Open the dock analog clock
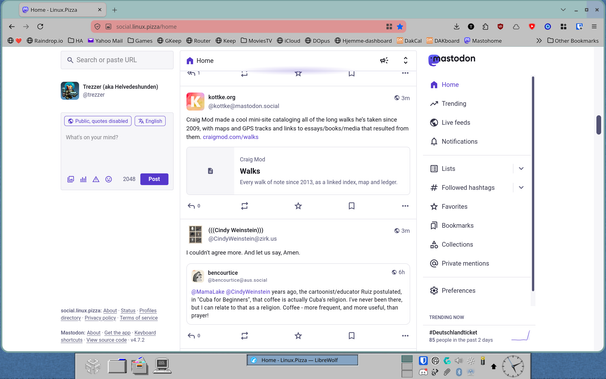This screenshot has width=606, height=379. pos(513,365)
